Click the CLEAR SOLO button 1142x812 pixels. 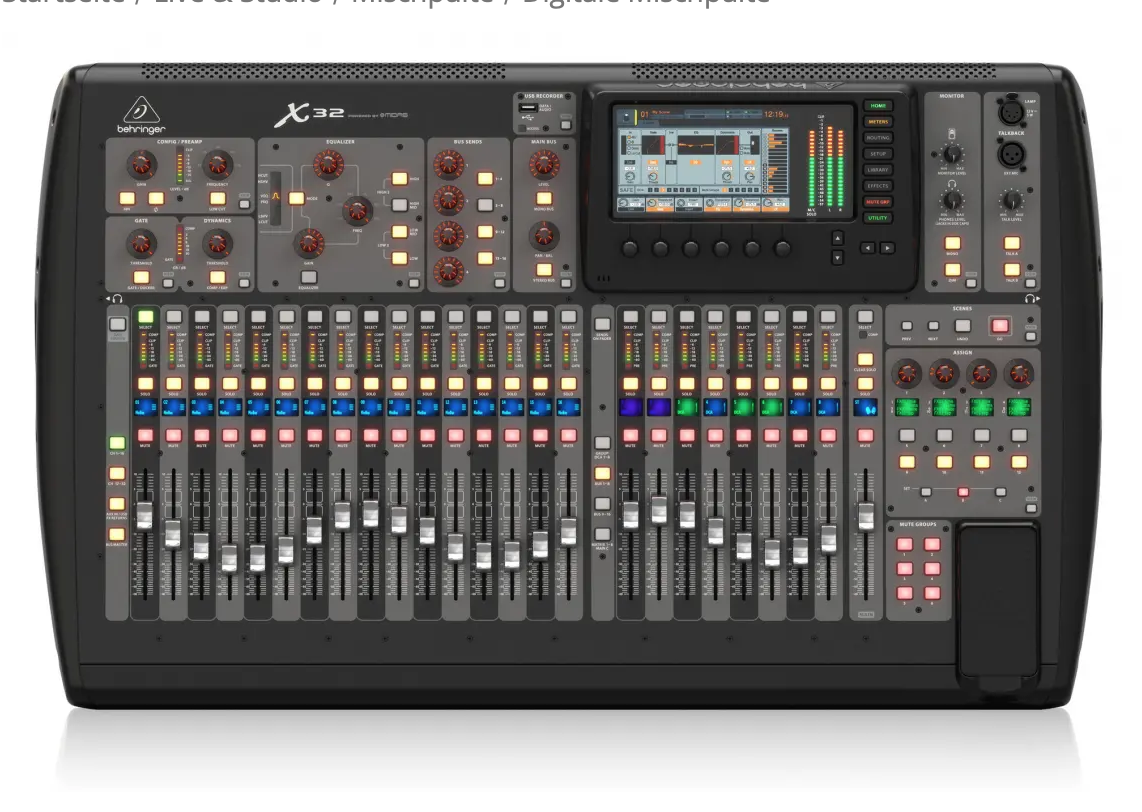point(865,360)
